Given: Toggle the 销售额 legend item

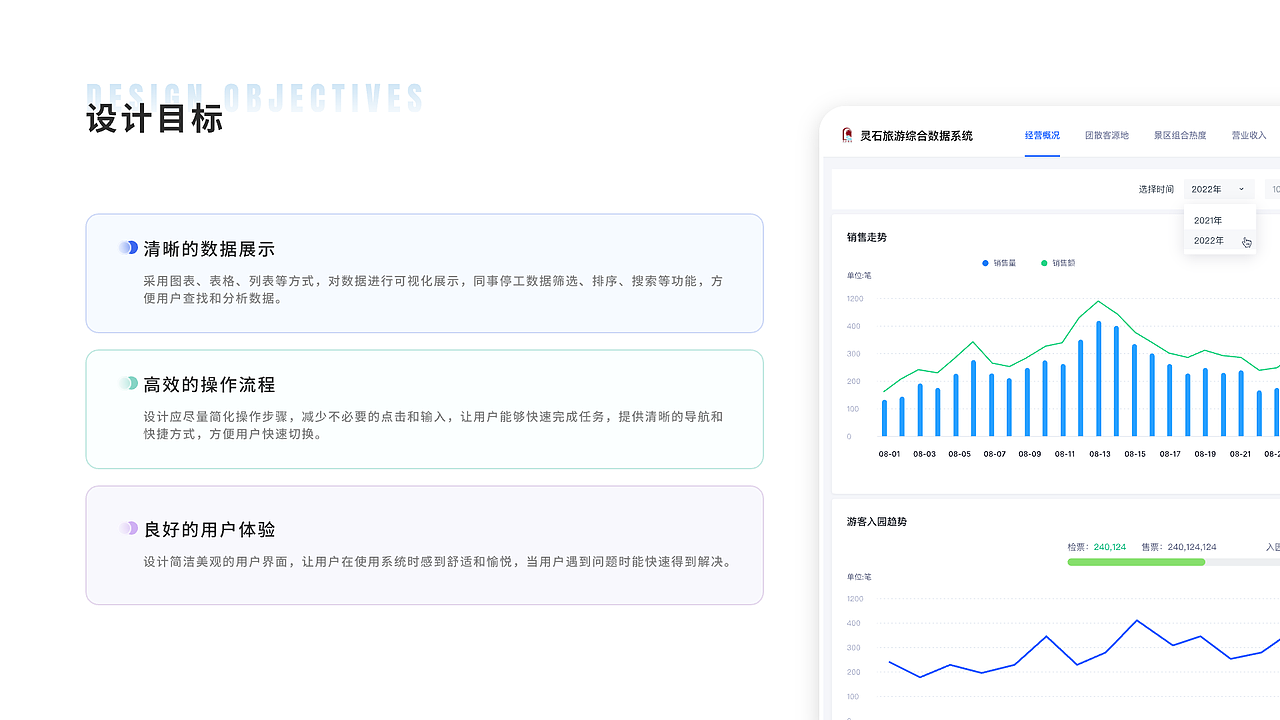Looking at the screenshot, I should pos(1058,263).
